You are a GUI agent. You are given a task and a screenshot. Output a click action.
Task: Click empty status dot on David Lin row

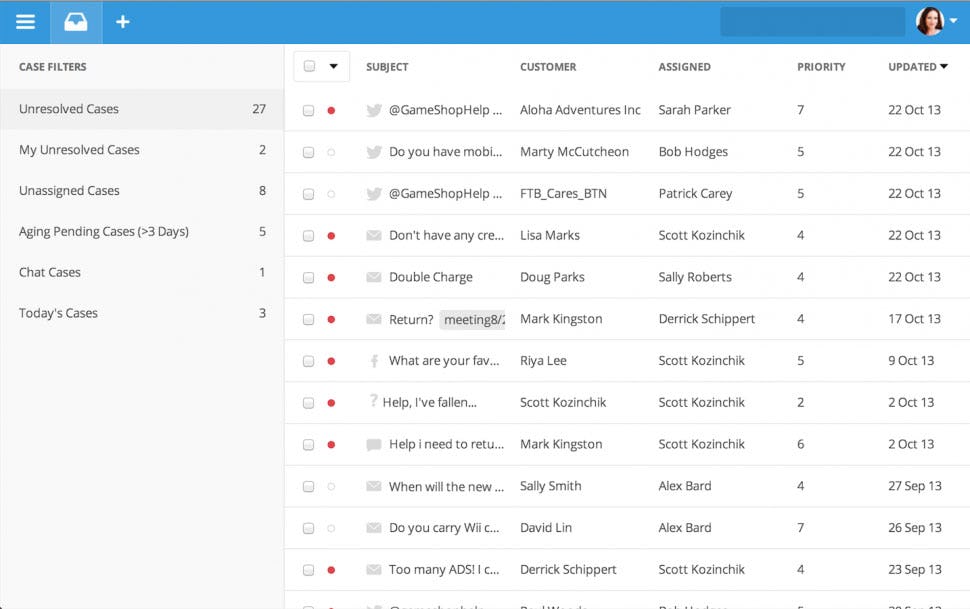point(331,529)
